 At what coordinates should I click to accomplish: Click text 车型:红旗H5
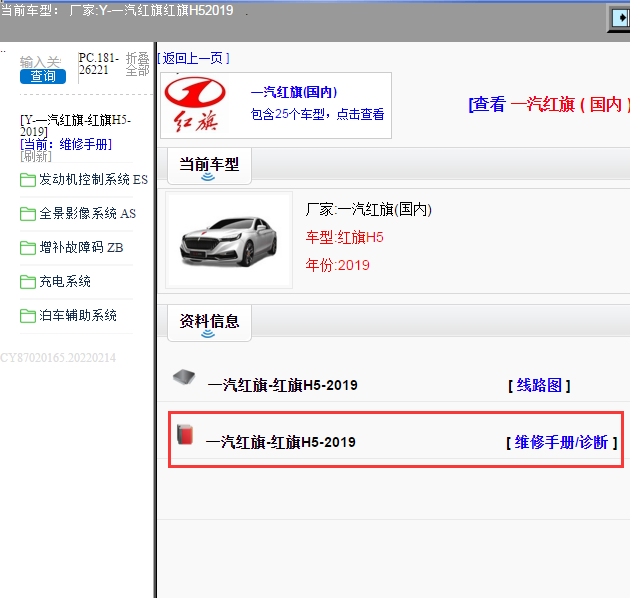tap(344, 237)
